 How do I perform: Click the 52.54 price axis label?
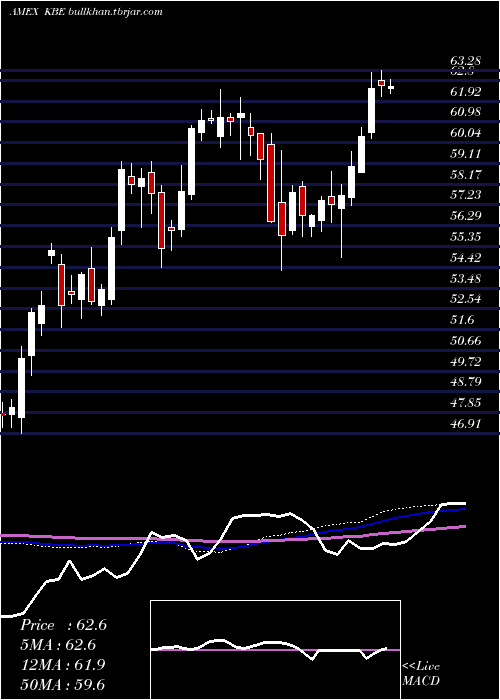pyautogui.click(x=466, y=299)
